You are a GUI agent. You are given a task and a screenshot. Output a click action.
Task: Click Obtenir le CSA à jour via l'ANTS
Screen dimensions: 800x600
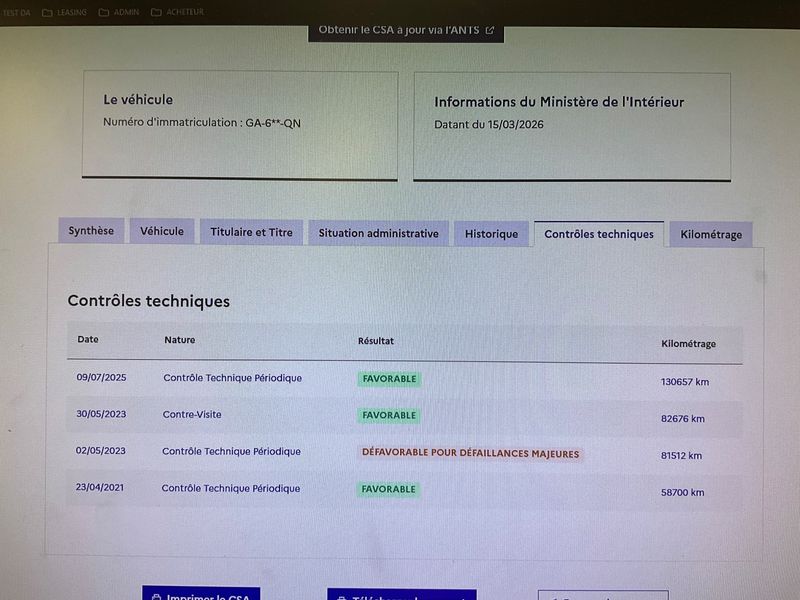[406, 32]
